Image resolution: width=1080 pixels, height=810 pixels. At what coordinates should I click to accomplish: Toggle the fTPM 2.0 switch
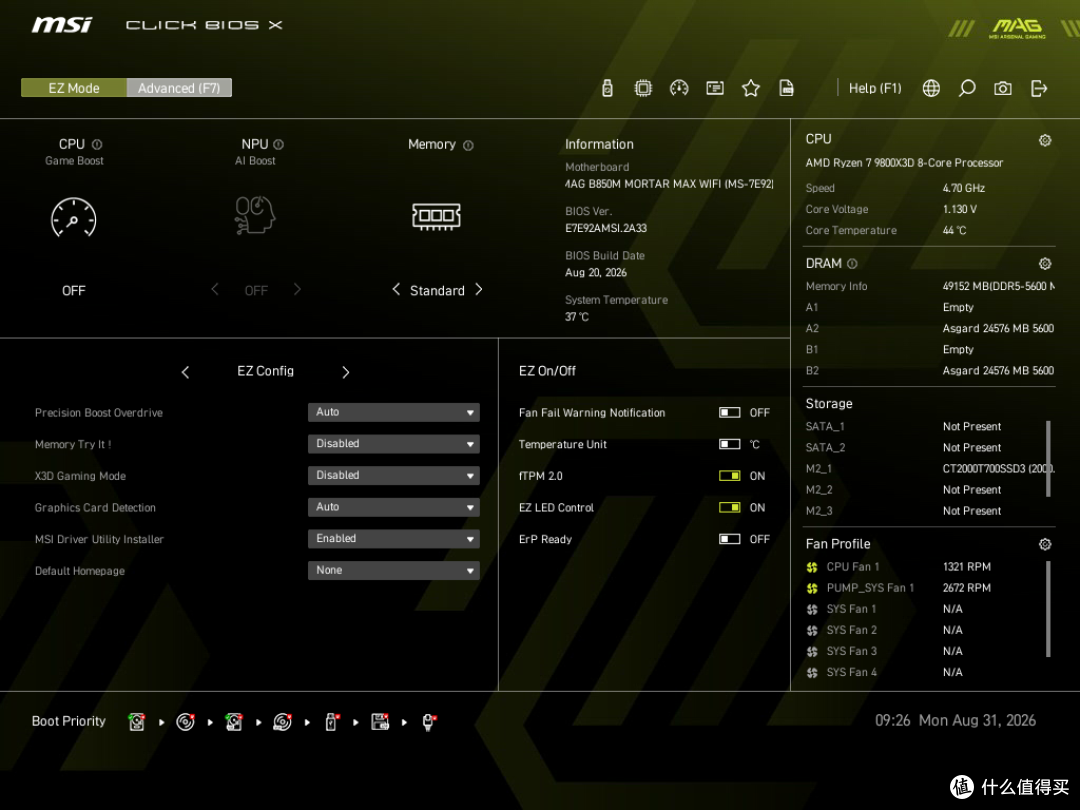click(x=729, y=476)
